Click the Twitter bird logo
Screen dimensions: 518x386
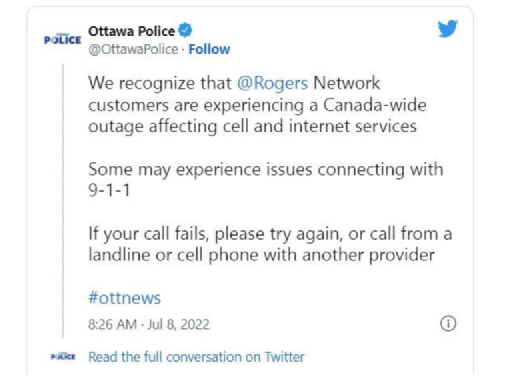(x=447, y=29)
